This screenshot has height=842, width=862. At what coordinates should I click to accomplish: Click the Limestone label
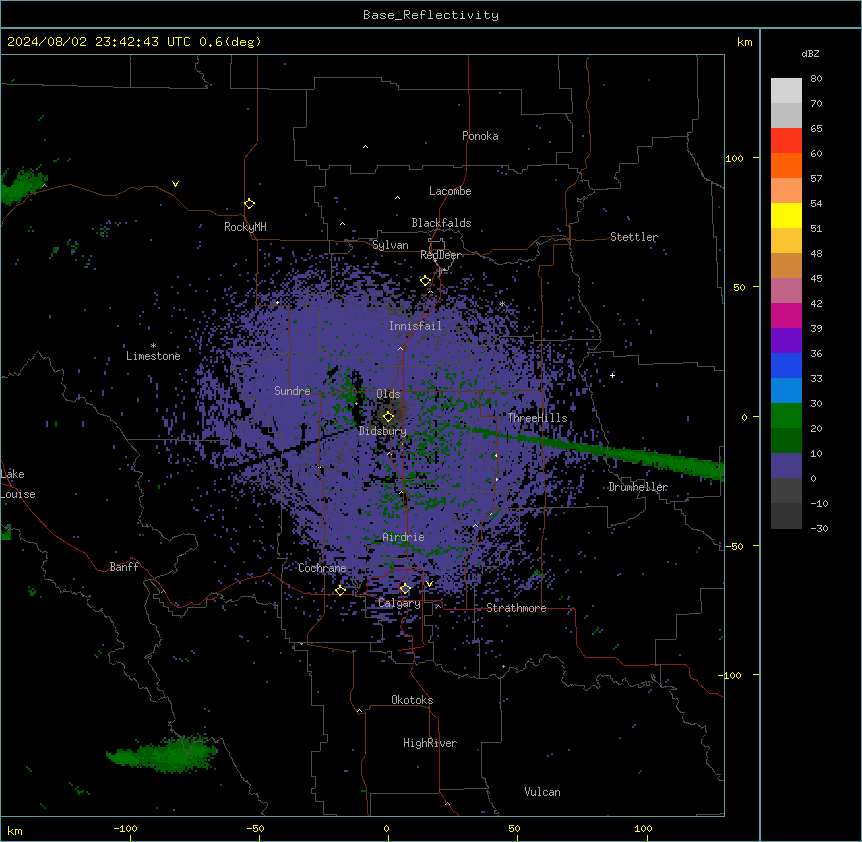point(153,356)
